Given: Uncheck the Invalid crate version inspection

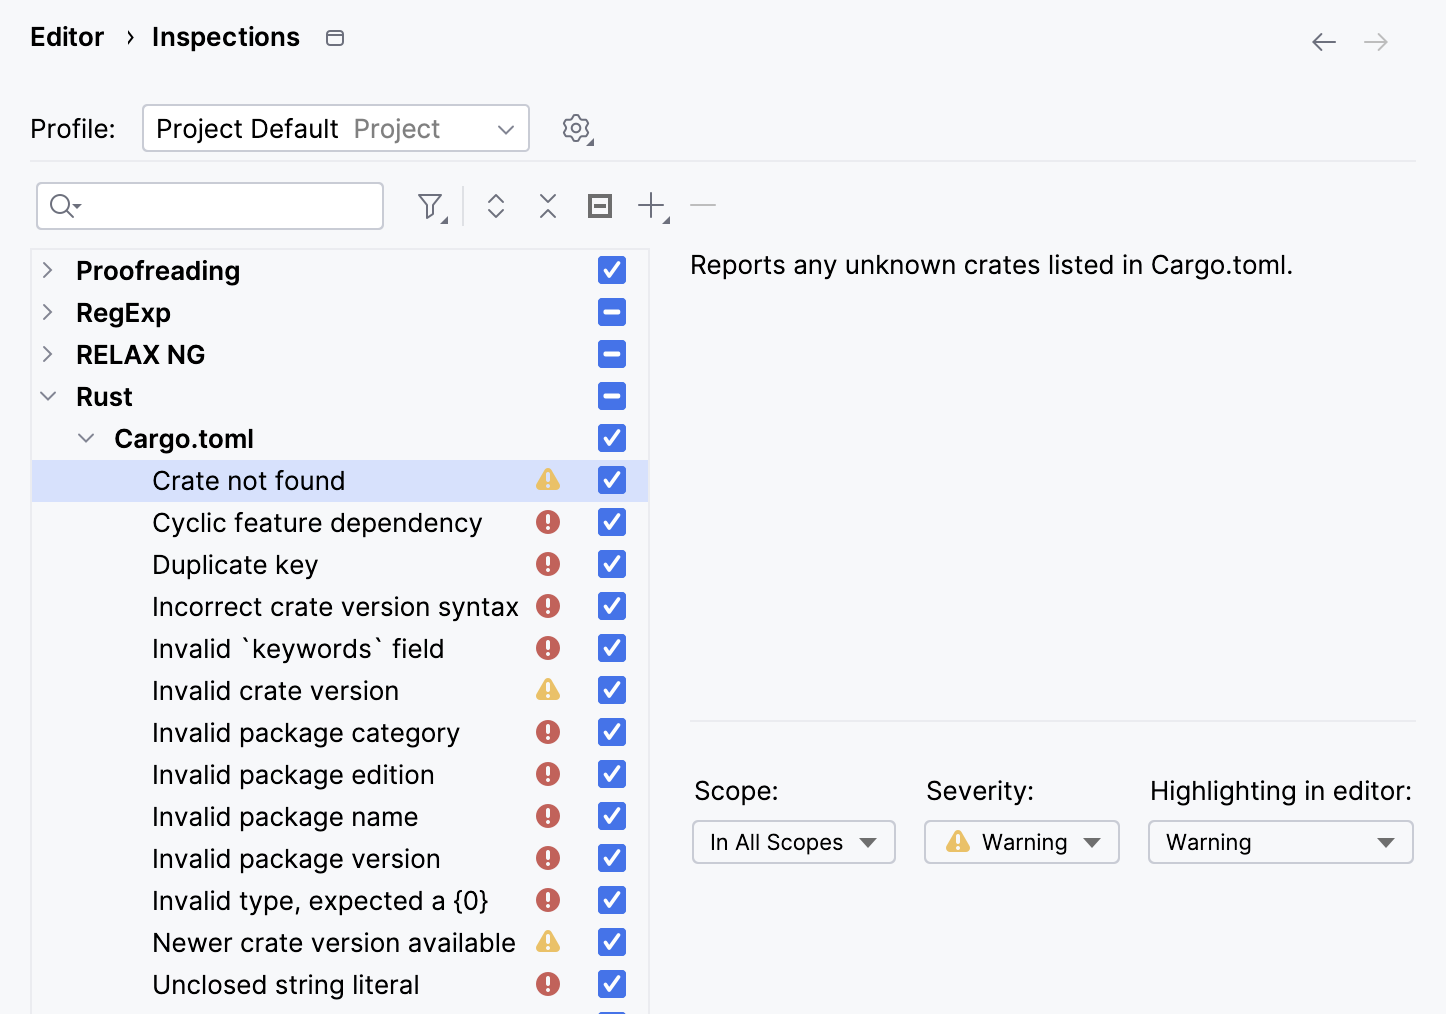Looking at the screenshot, I should click(x=611, y=690).
